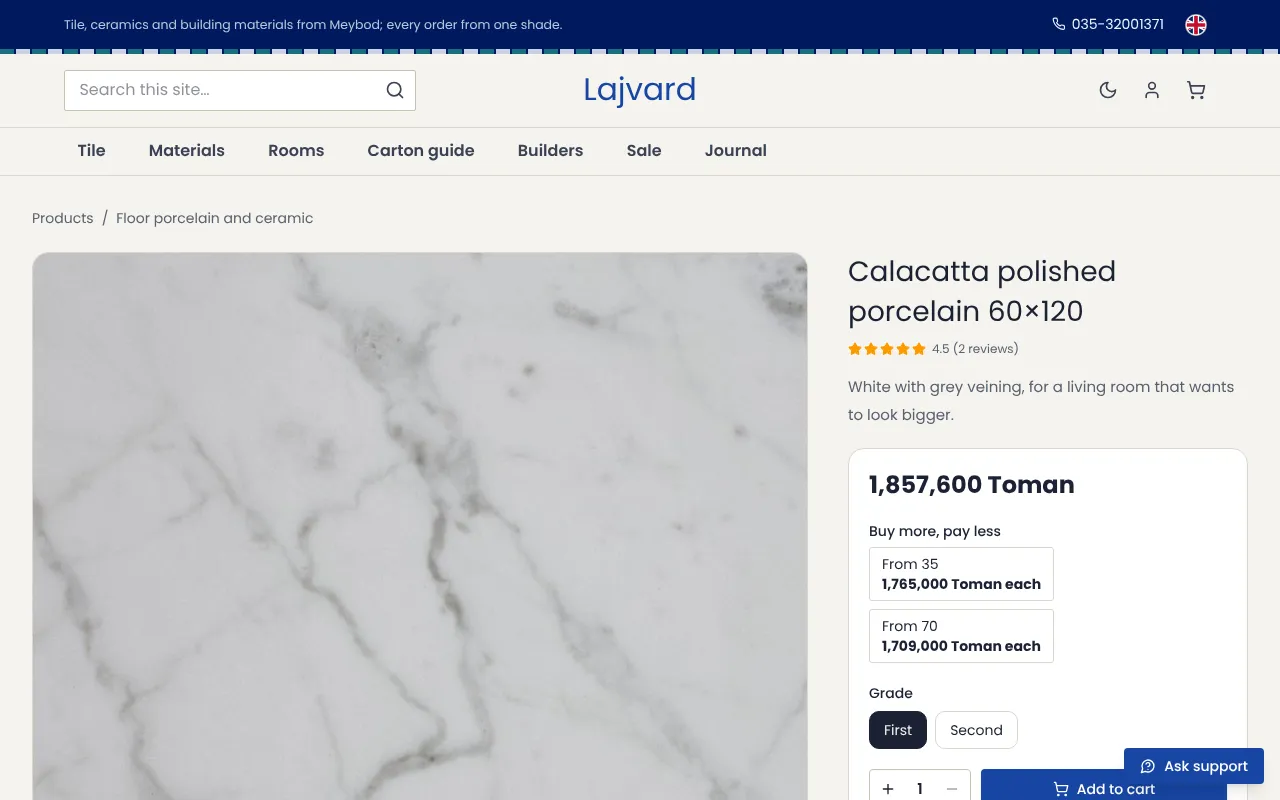Visit the Sale section
The width and height of the screenshot is (1280, 800).
point(644,151)
